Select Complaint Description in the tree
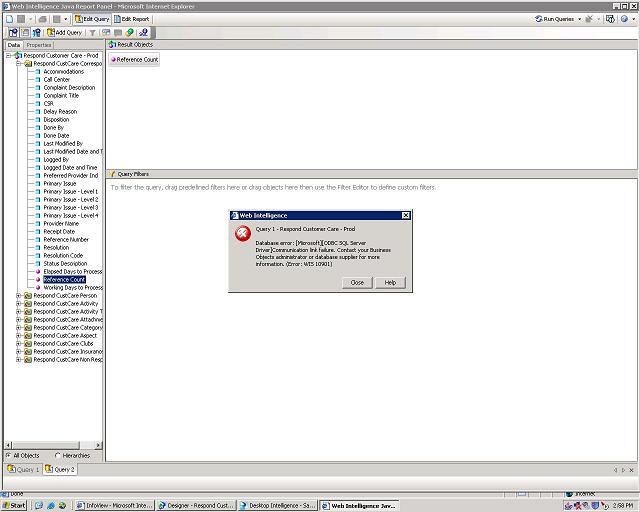This screenshot has width=640, height=512. click(69, 87)
